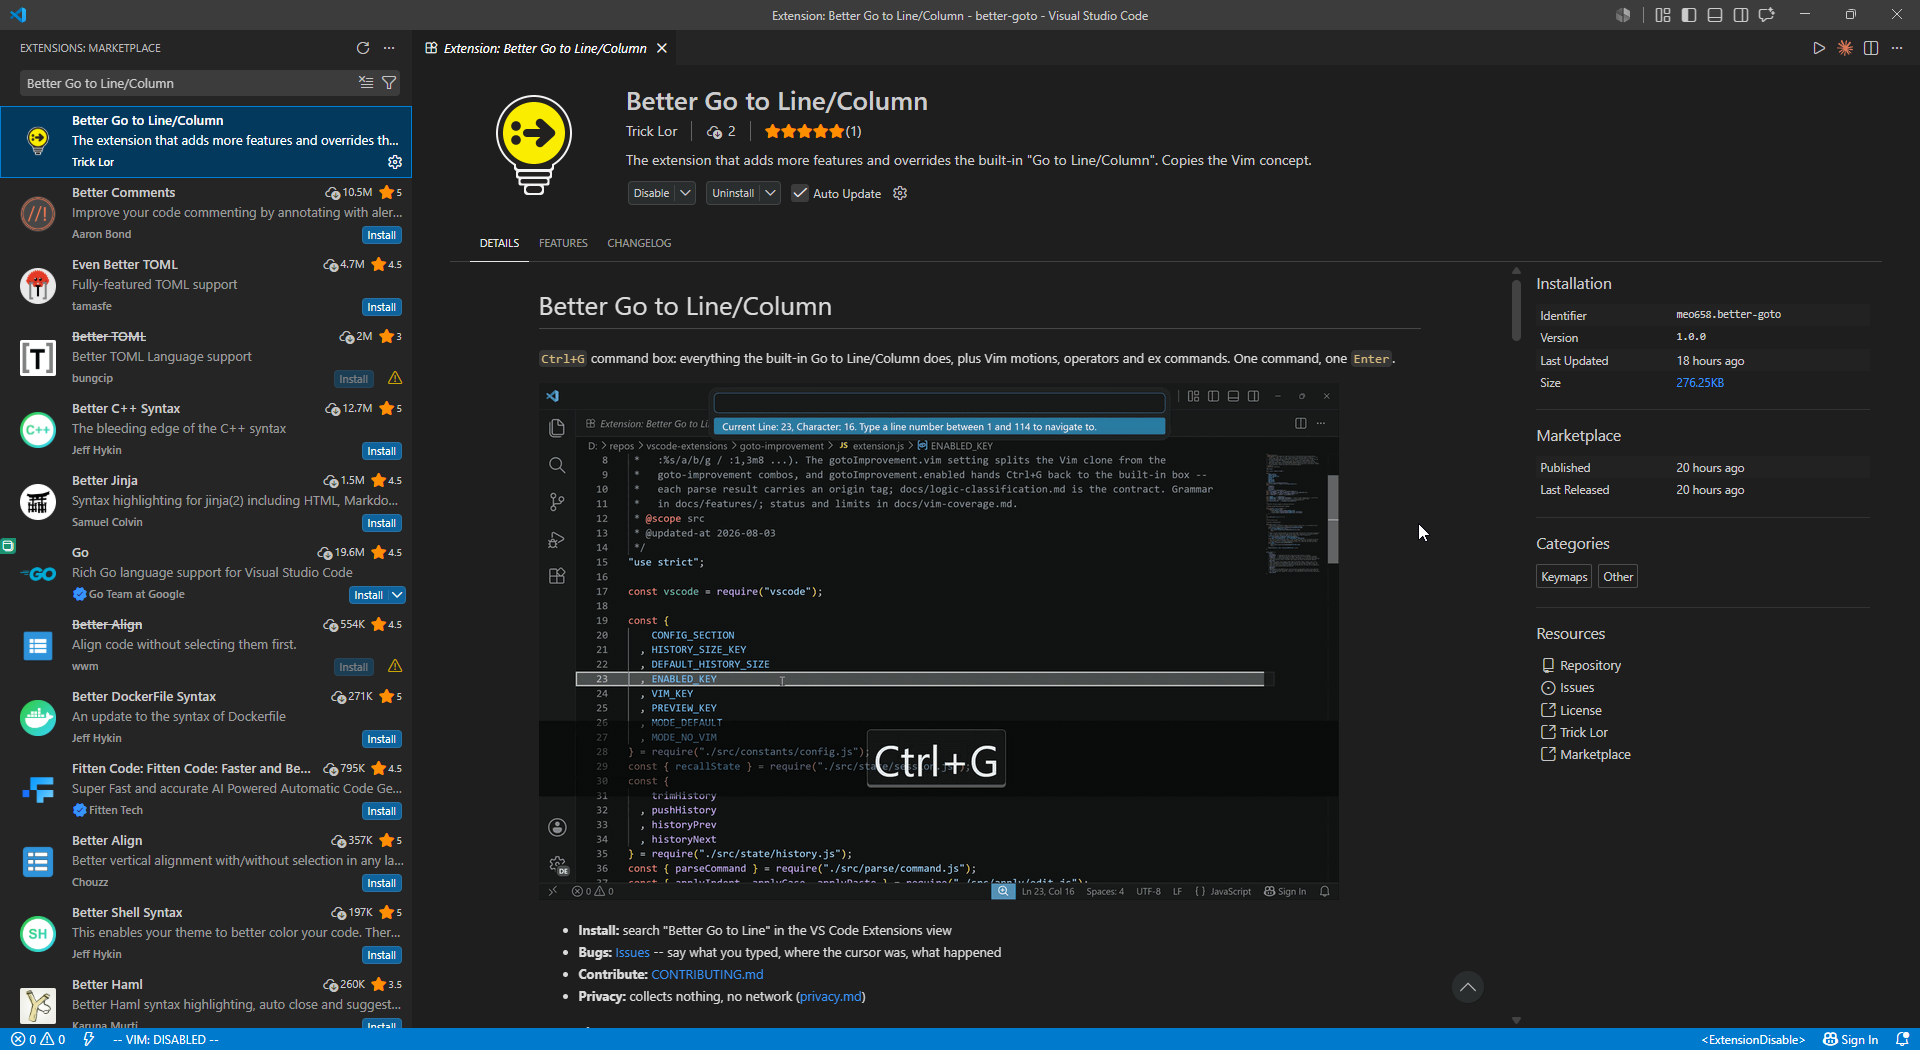Open the Repository resource link

point(1590,665)
